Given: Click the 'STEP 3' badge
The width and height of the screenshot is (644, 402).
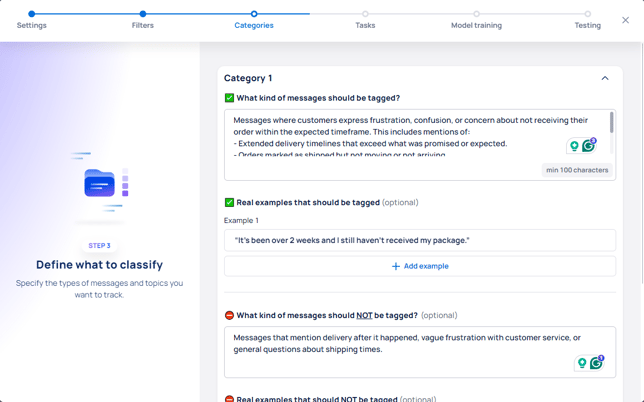Looking at the screenshot, I should point(99,246).
